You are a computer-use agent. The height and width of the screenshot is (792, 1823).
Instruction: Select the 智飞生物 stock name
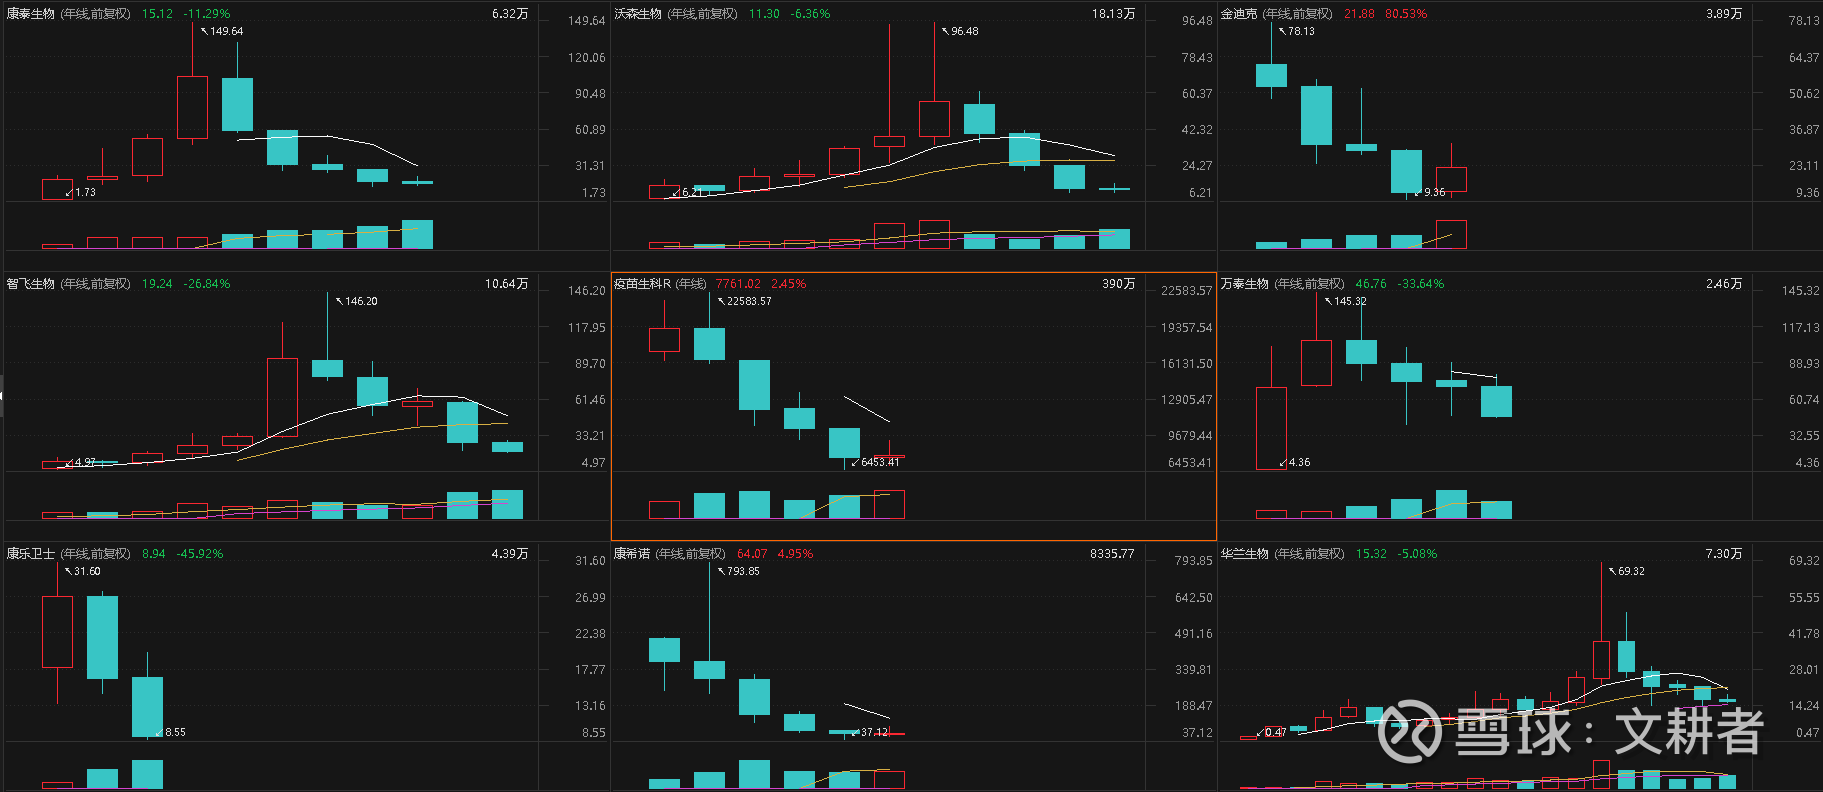pos(31,284)
